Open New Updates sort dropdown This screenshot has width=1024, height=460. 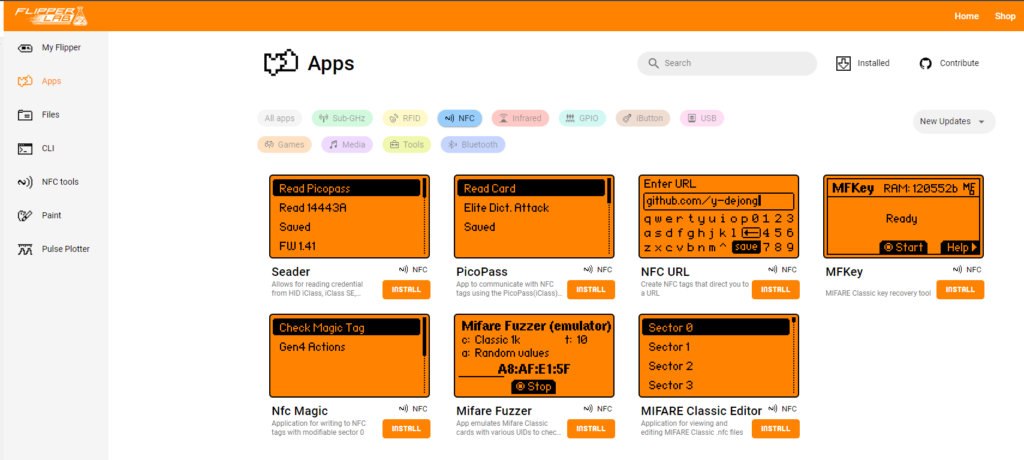point(953,122)
